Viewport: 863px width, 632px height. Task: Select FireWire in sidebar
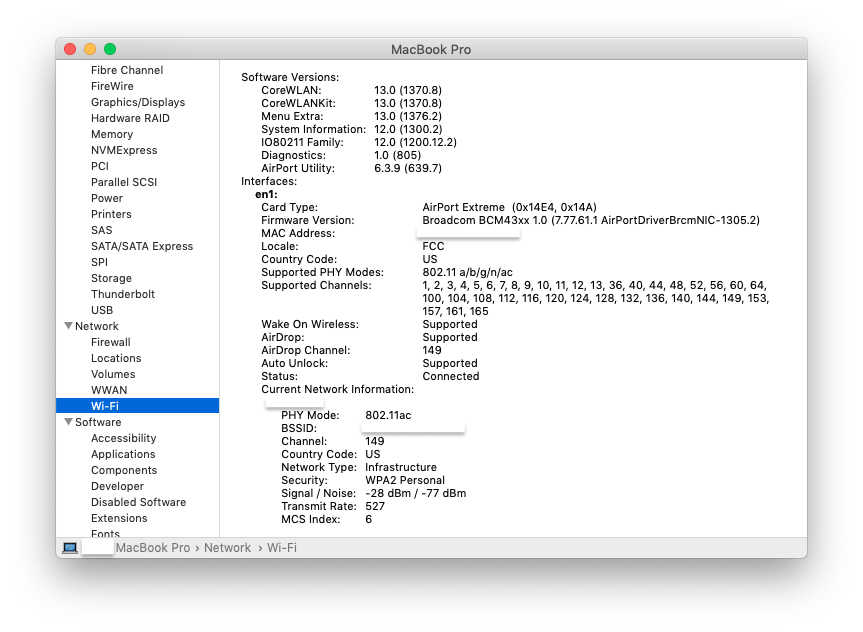coord(112,86)
